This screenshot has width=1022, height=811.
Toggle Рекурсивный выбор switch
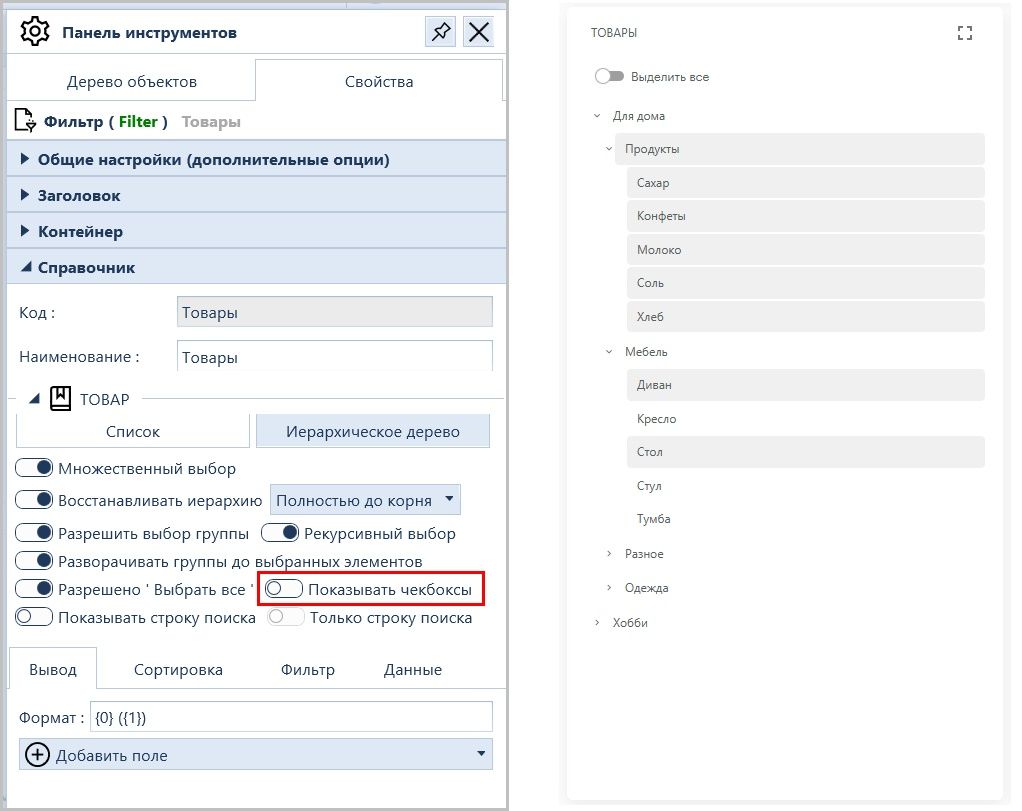tap(280, 533)
